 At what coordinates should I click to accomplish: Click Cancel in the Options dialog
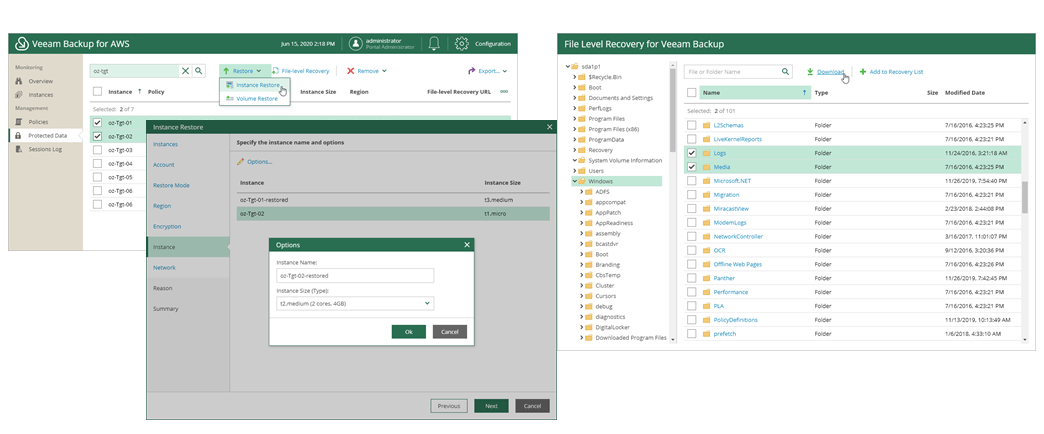click(x=450, y=331)
